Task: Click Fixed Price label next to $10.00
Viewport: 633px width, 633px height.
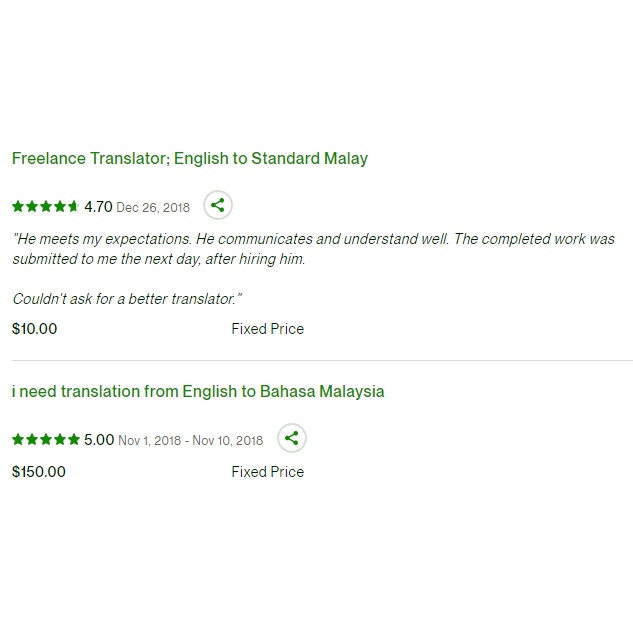Action: pos(267,329)
